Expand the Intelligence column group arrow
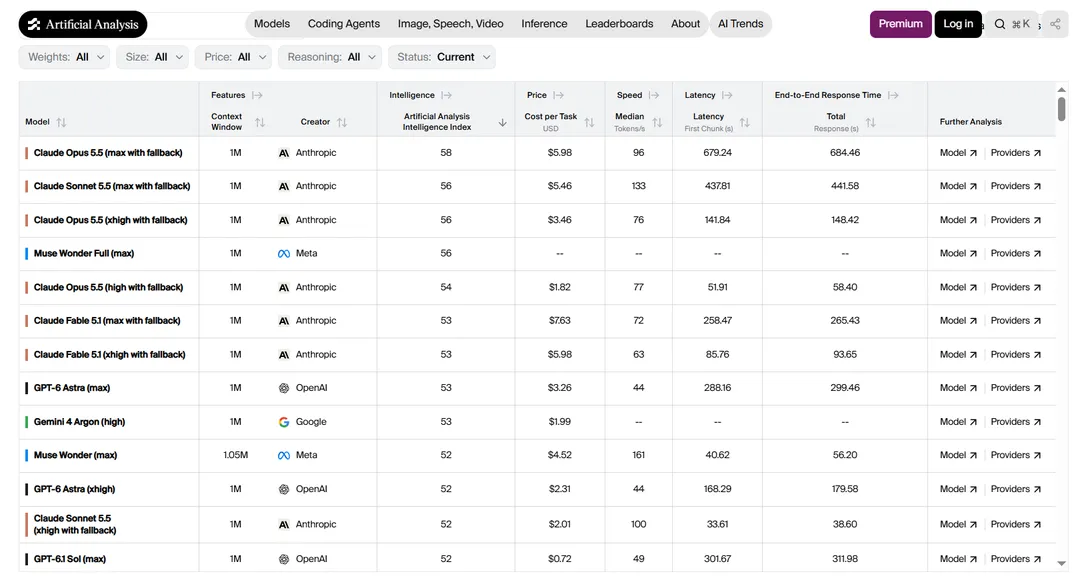The height and width of the screenshot is (580, 1080). (x=446, y=95)
